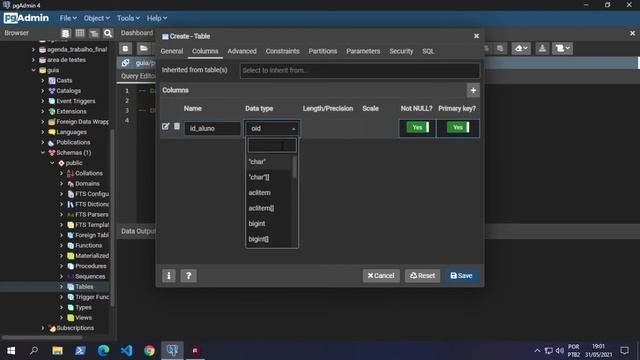Select the Types tree item
The height and width of the screenshot is (360, 640).
(x=83, y=307)
